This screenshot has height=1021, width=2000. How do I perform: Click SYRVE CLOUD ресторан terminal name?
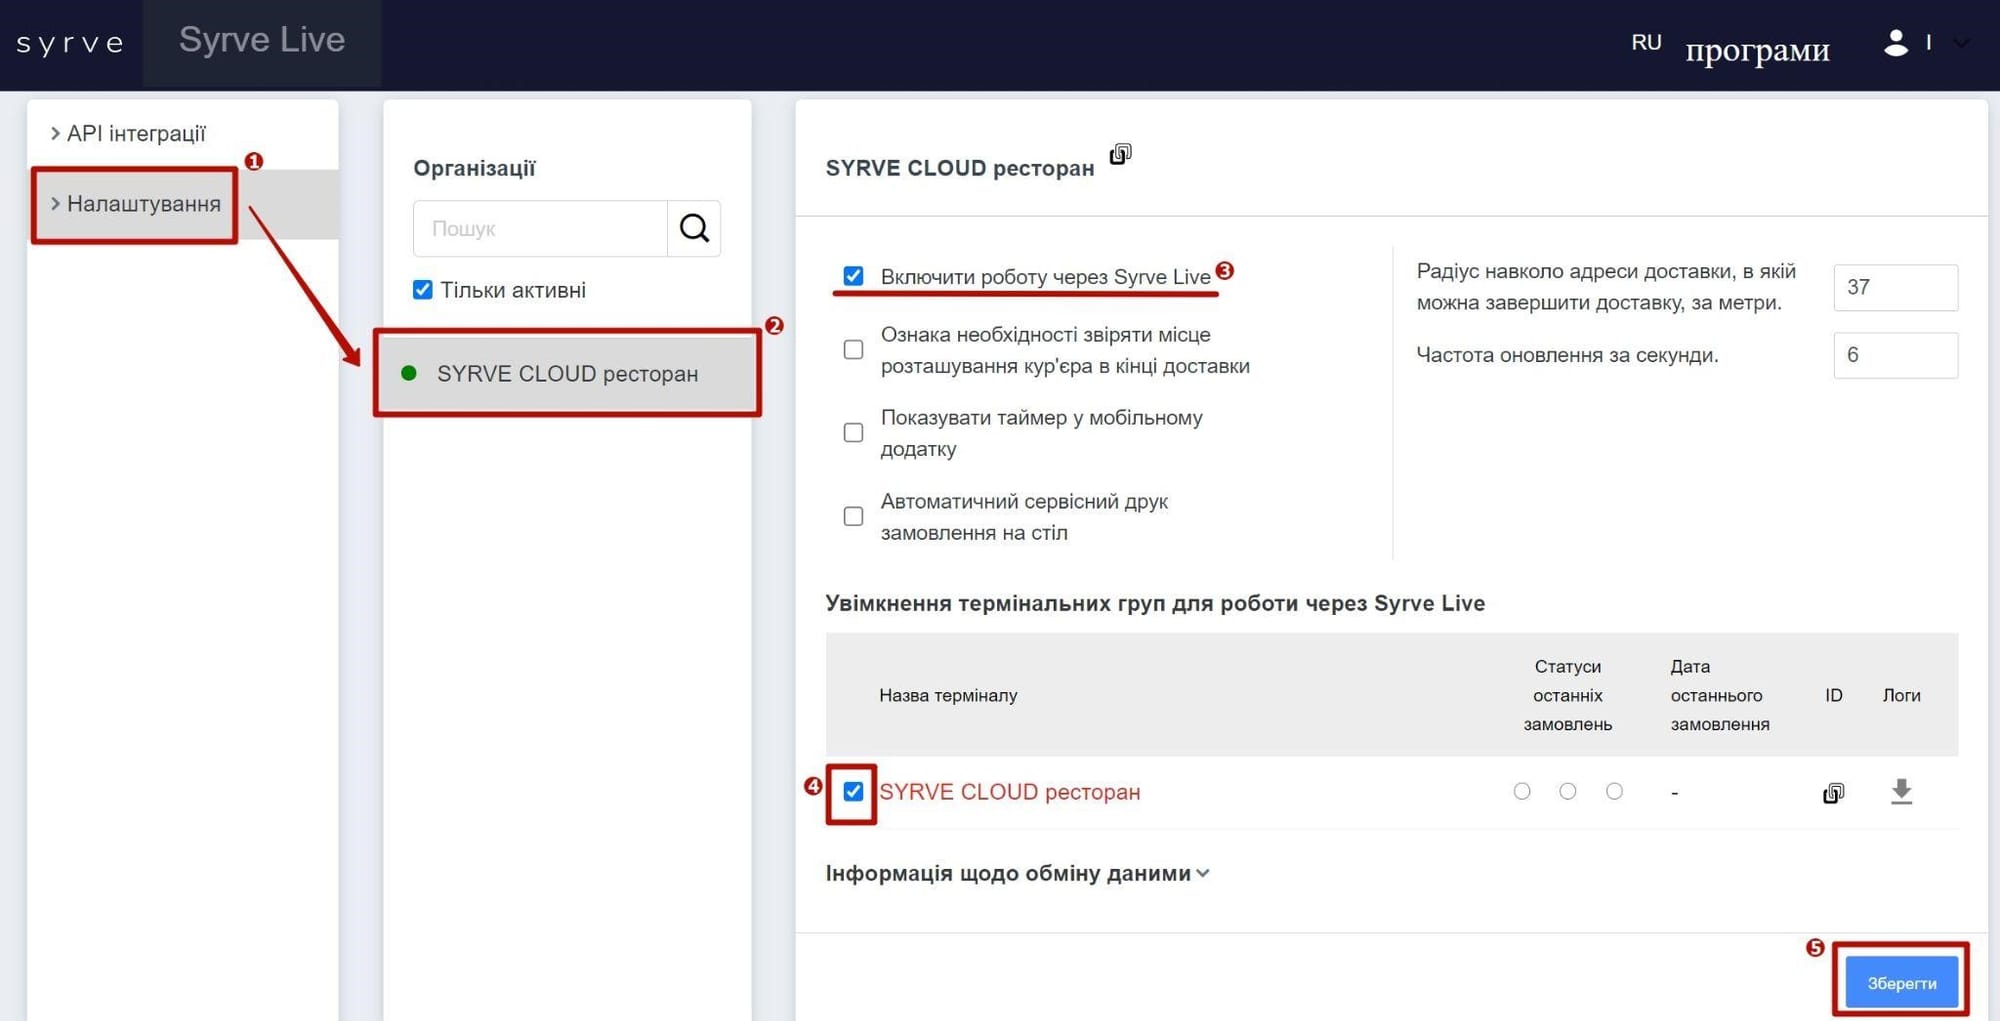[x=1010, y=792]
